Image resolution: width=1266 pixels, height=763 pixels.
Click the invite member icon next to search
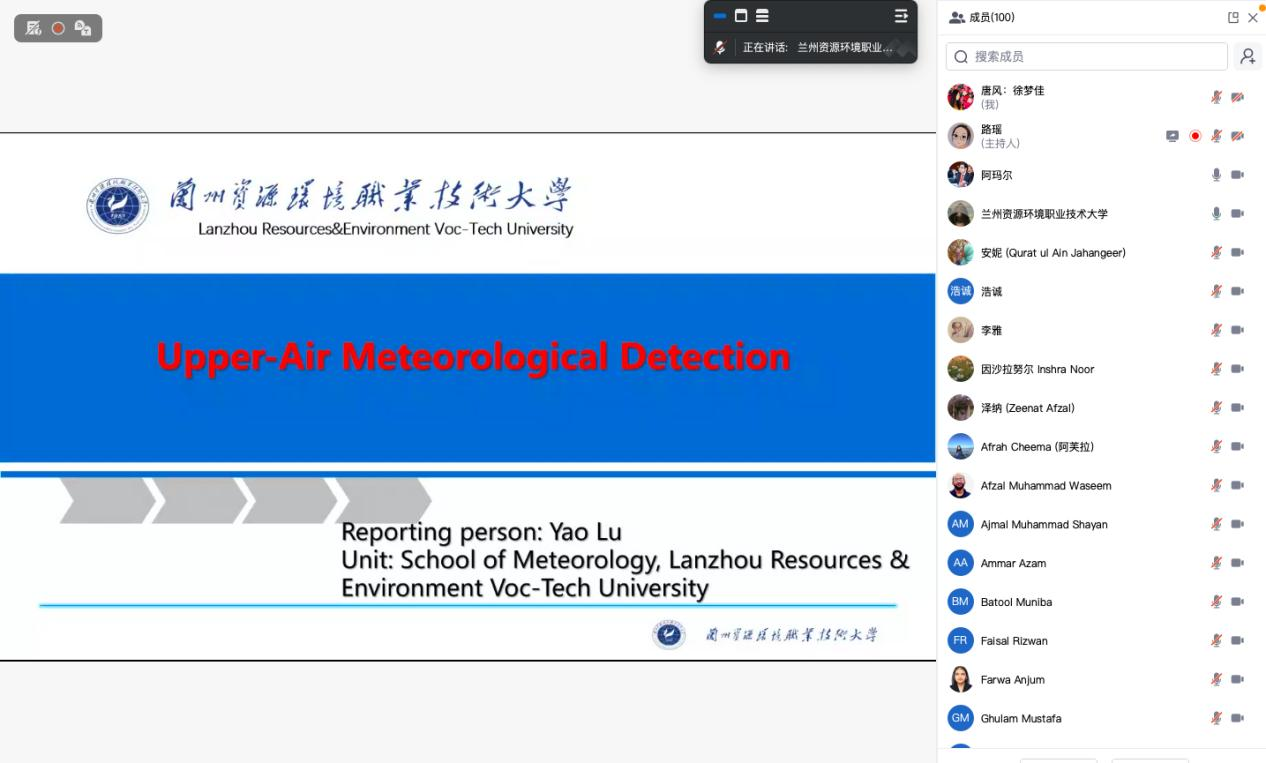pos(1248,56)
